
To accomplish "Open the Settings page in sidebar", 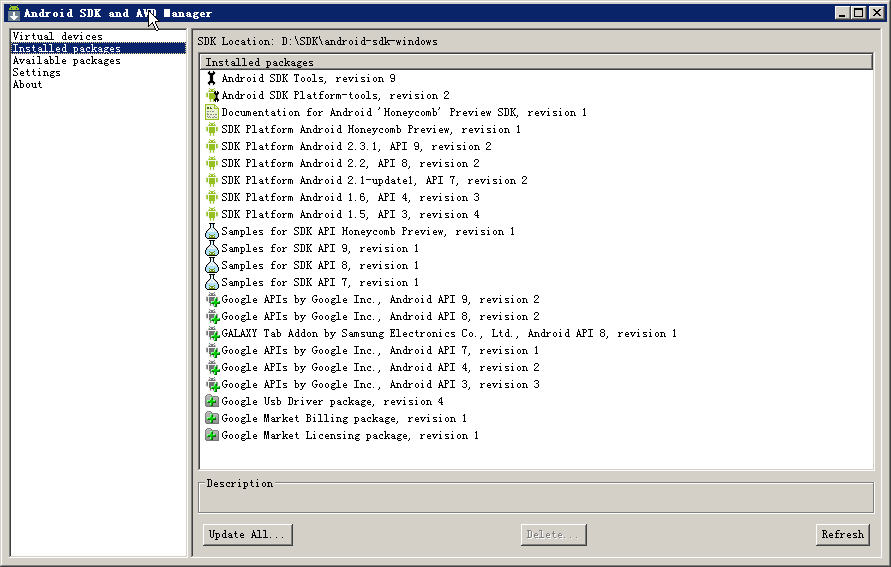I will (x=36, y=72).
